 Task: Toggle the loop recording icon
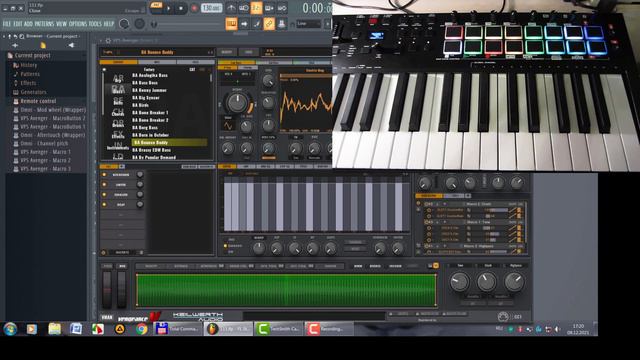[282, 8]
